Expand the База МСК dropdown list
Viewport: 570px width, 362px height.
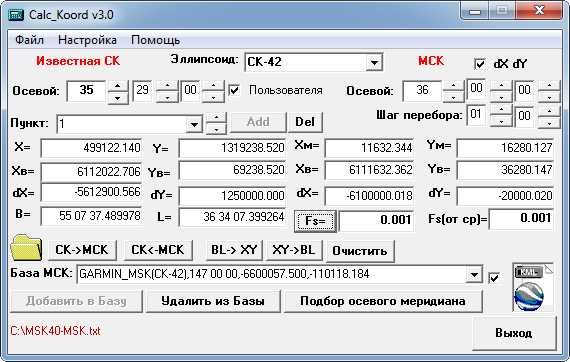click(474, 274)
